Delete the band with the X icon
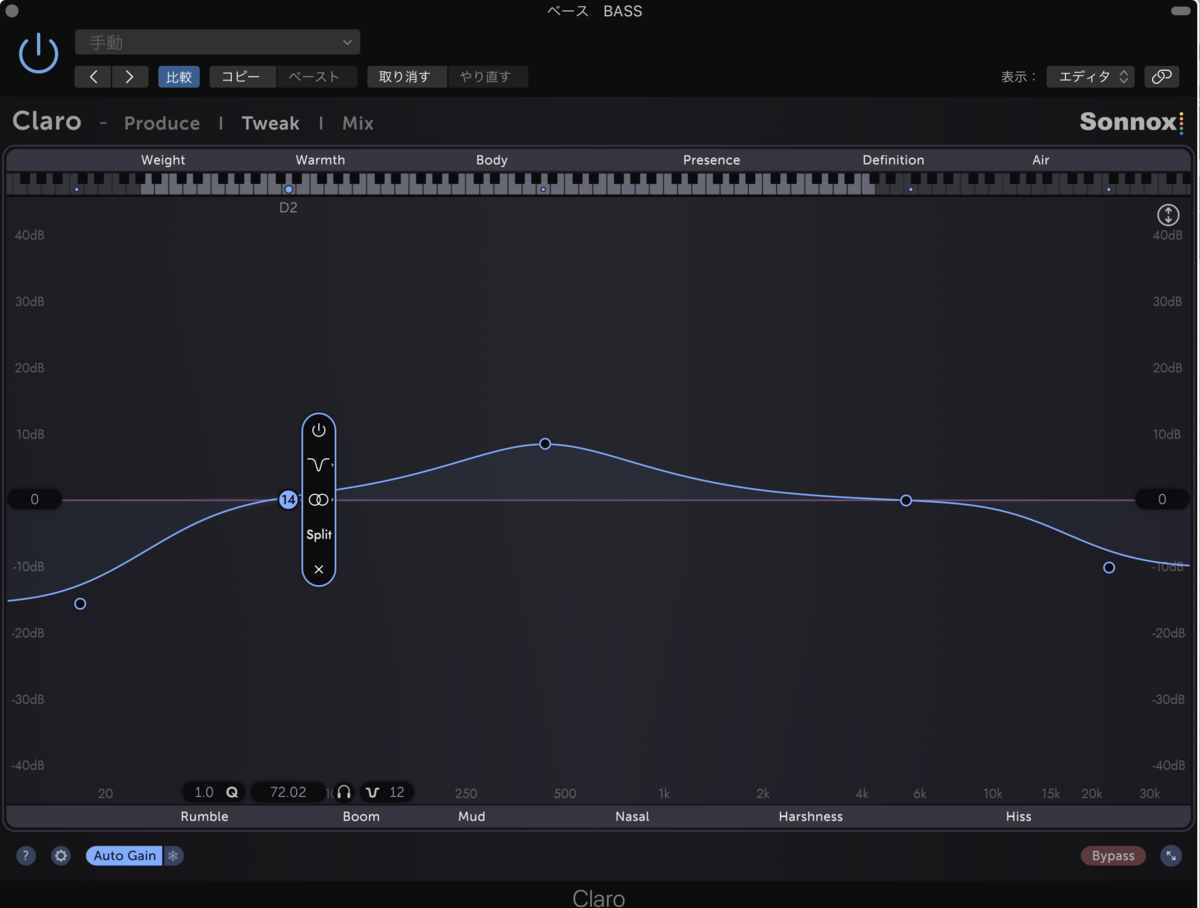This screenshot has height=908, width=1200. point(319,569)
